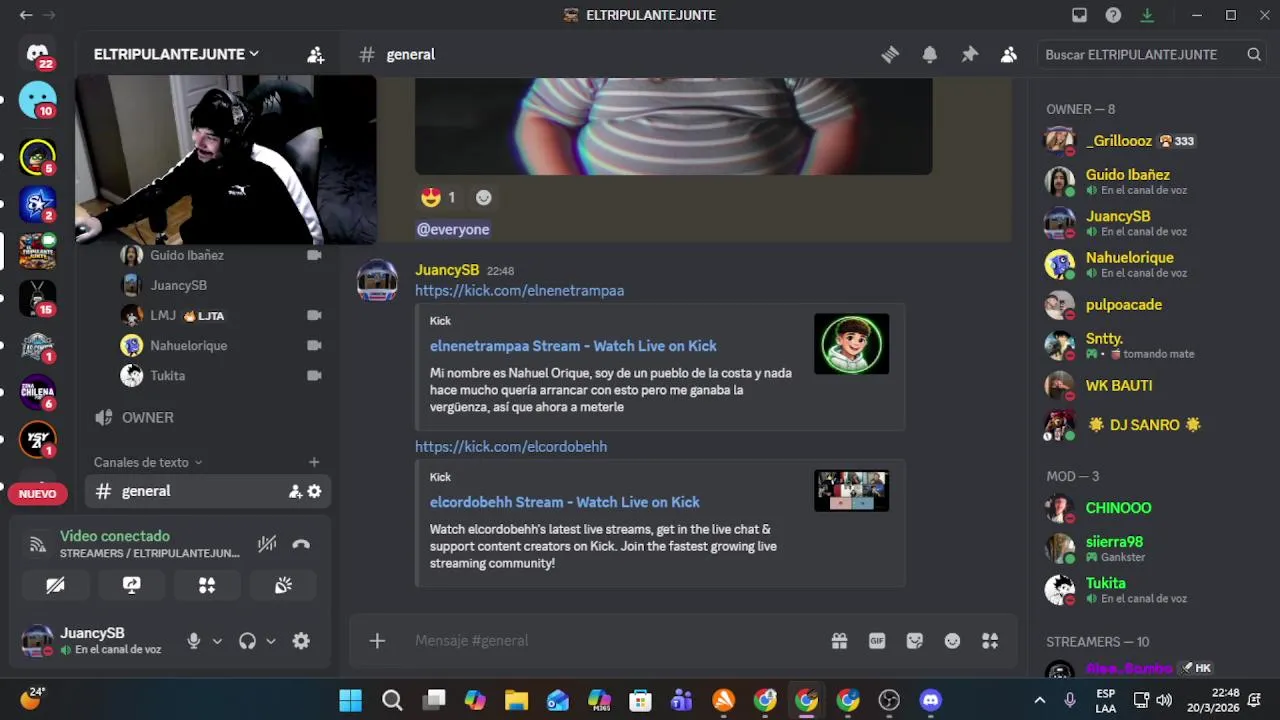This screenshot has width=1280, height=720.
Task: Disconnect from voice phone icon
Action: point(301,544)
